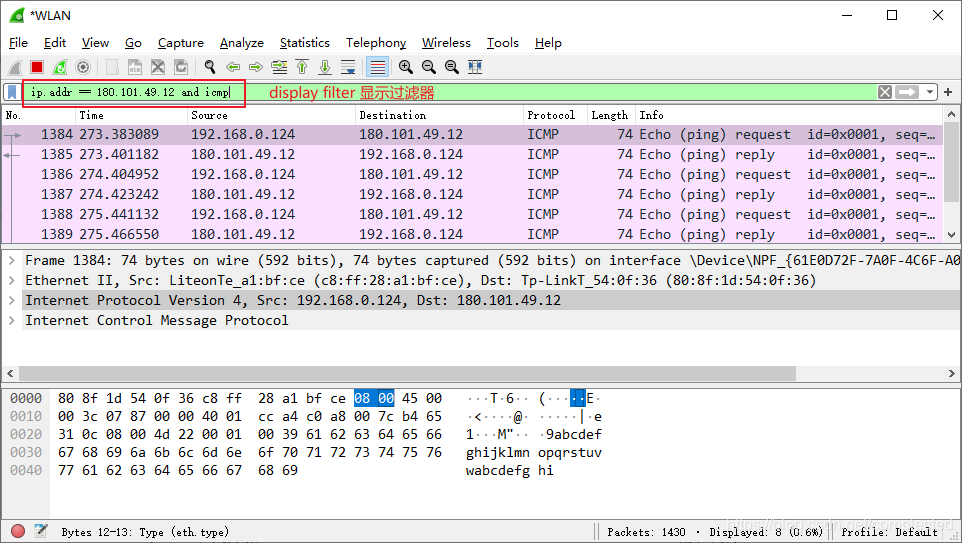Select packet 1389 echo reply row

click(x=472, y=234)
